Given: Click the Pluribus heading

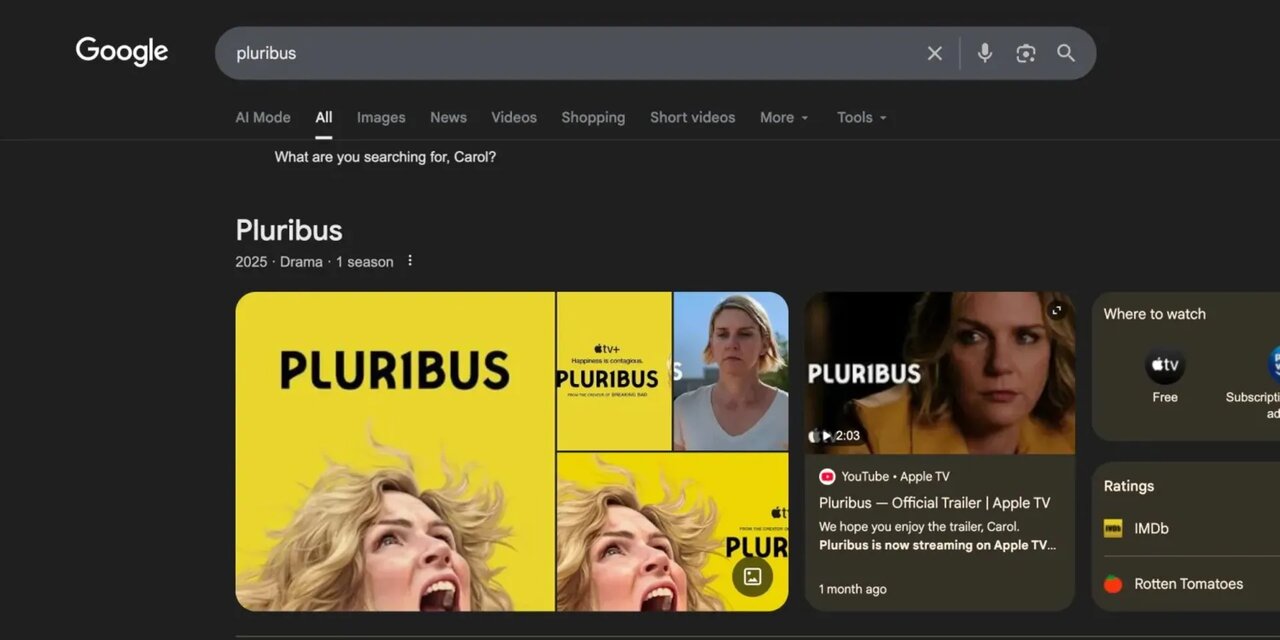Looking at the screenshot, I should click(288, 230).
